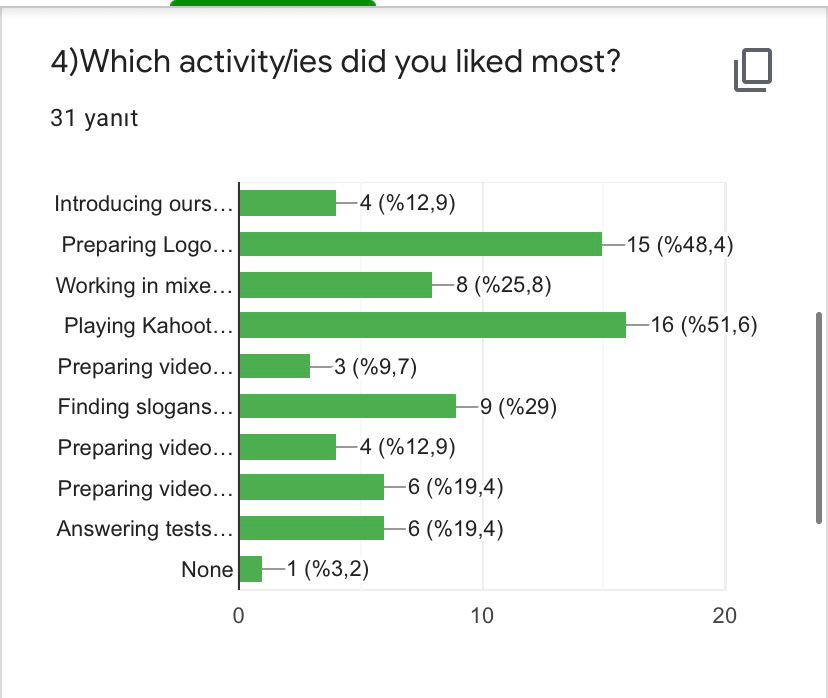
Task: Select the Preparing Logo bar
Action: pos(420,244)
